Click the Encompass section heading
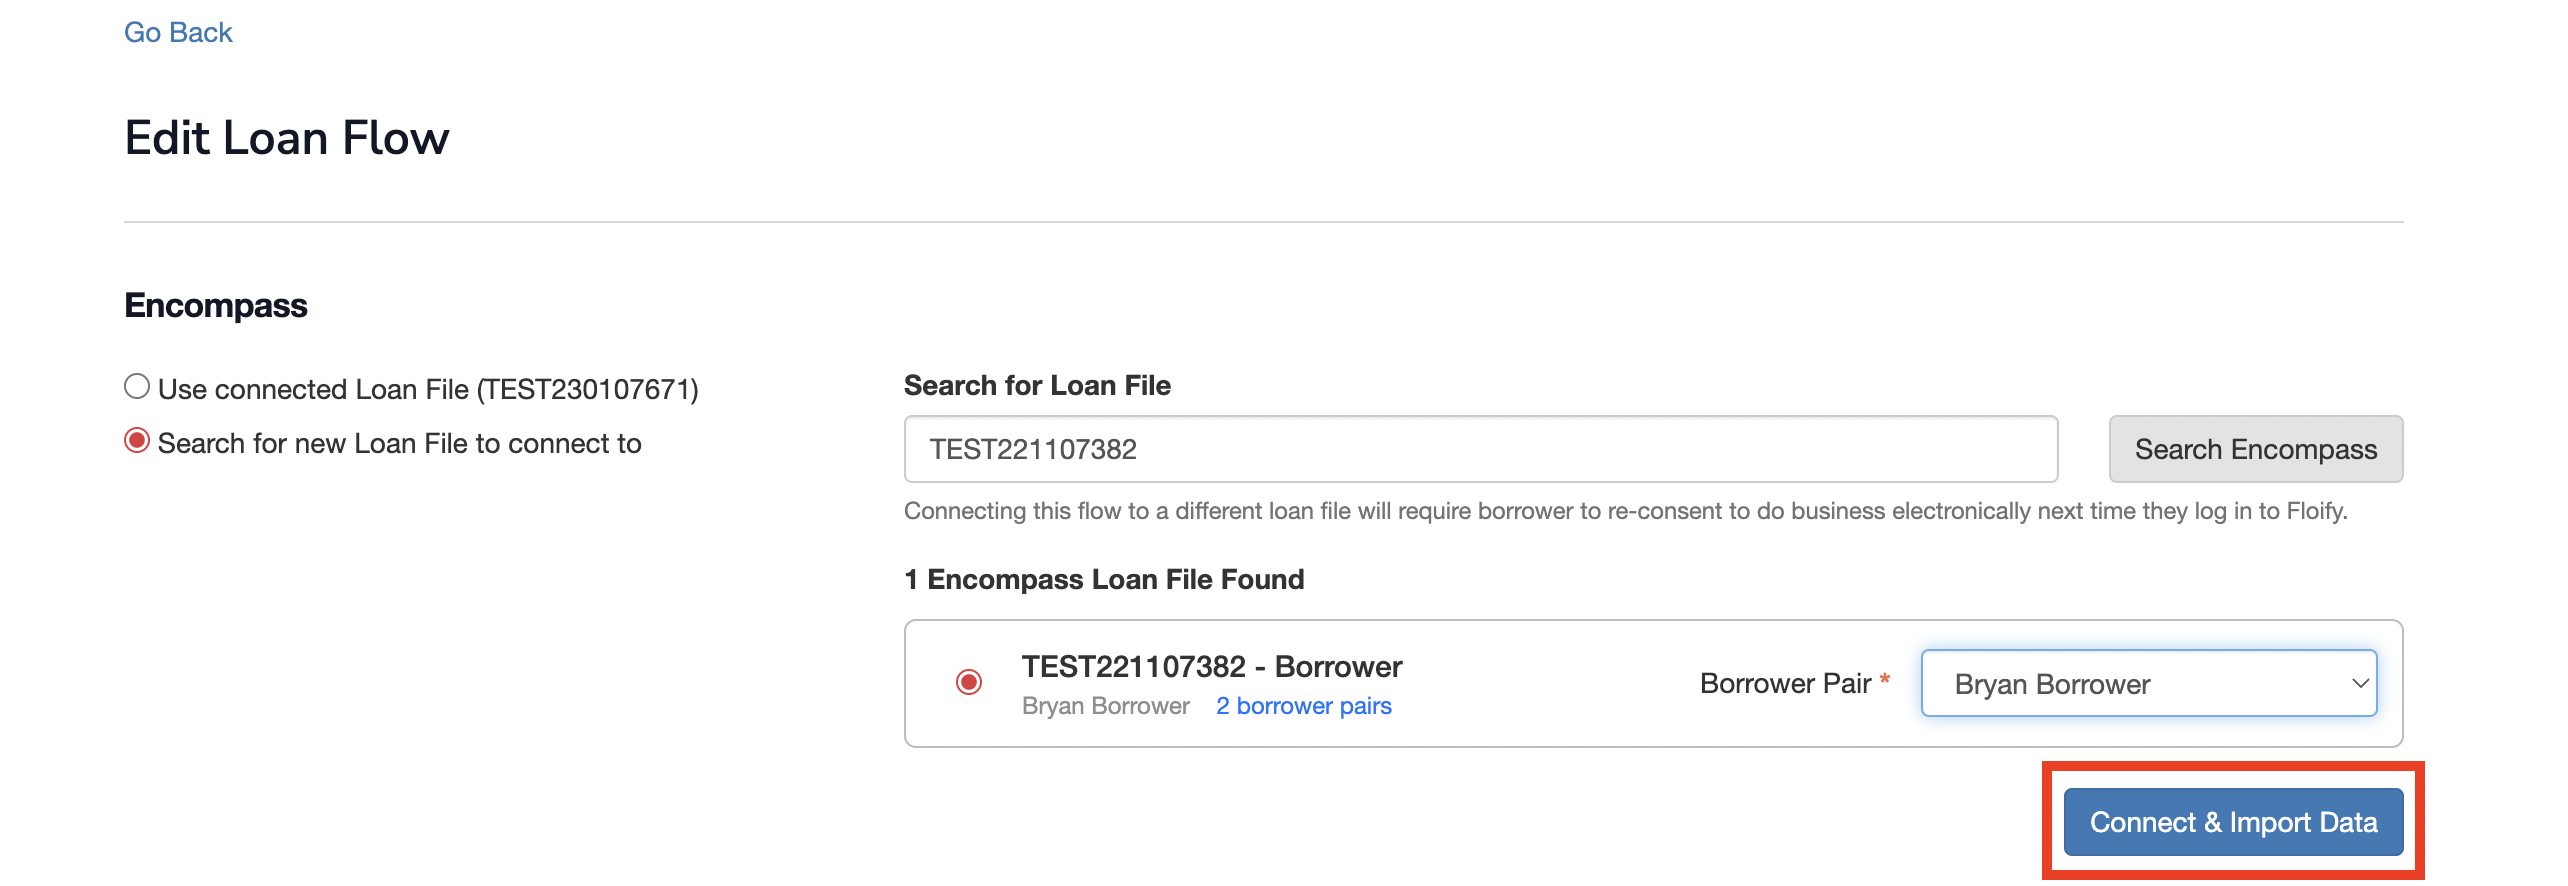The image size is (2568, 886). (216, 306)
